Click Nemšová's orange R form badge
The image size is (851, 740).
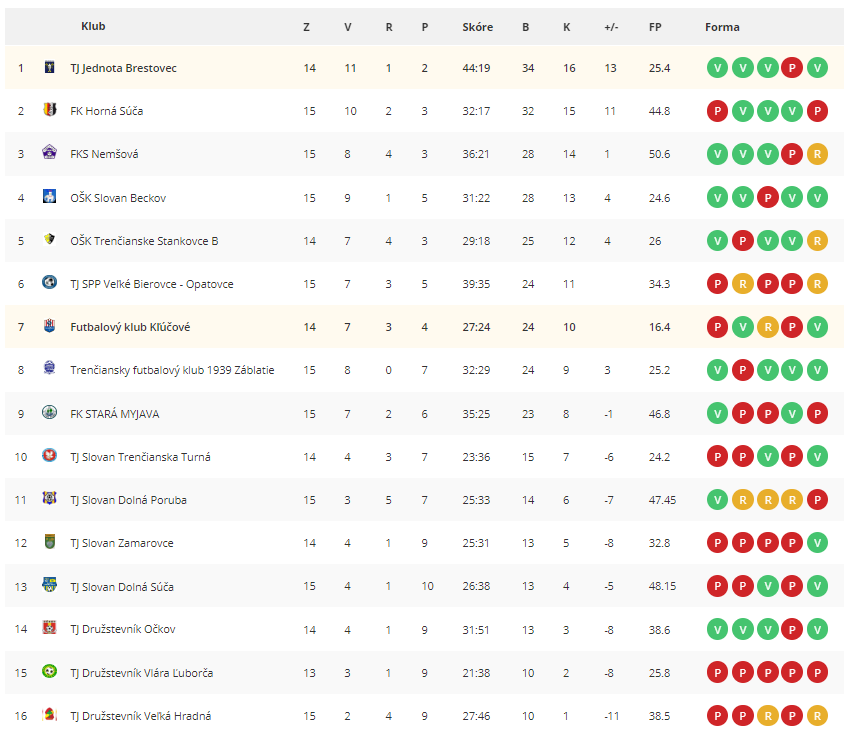pos(817,154)
